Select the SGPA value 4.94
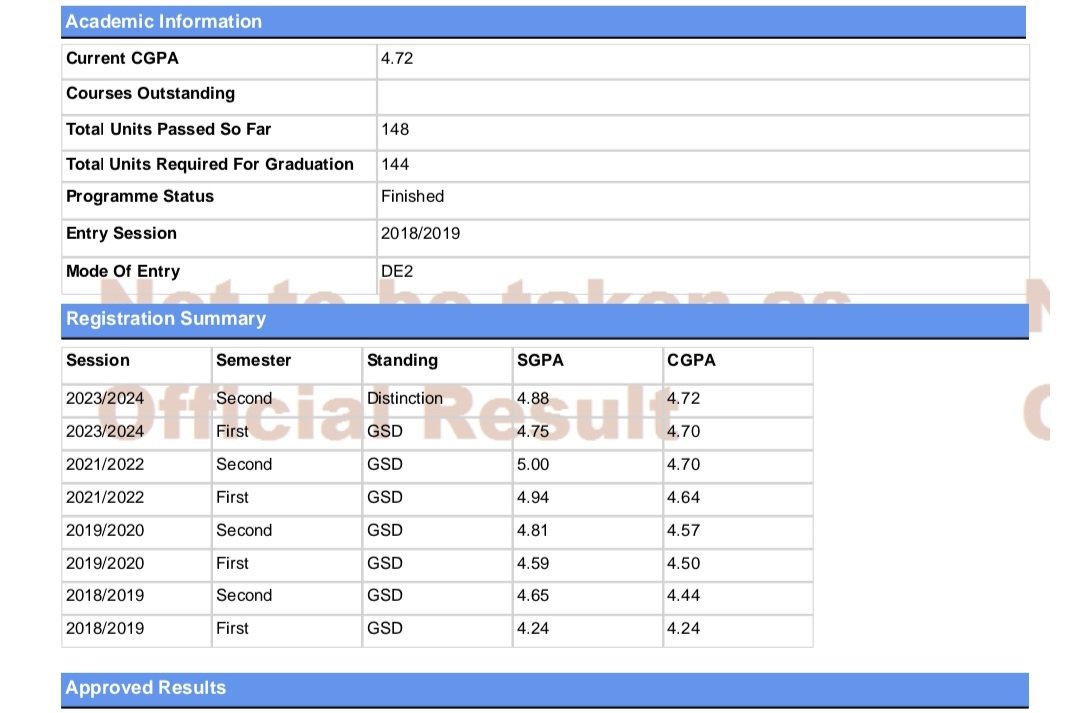1080x713 pixels. [x=533, y=497]
